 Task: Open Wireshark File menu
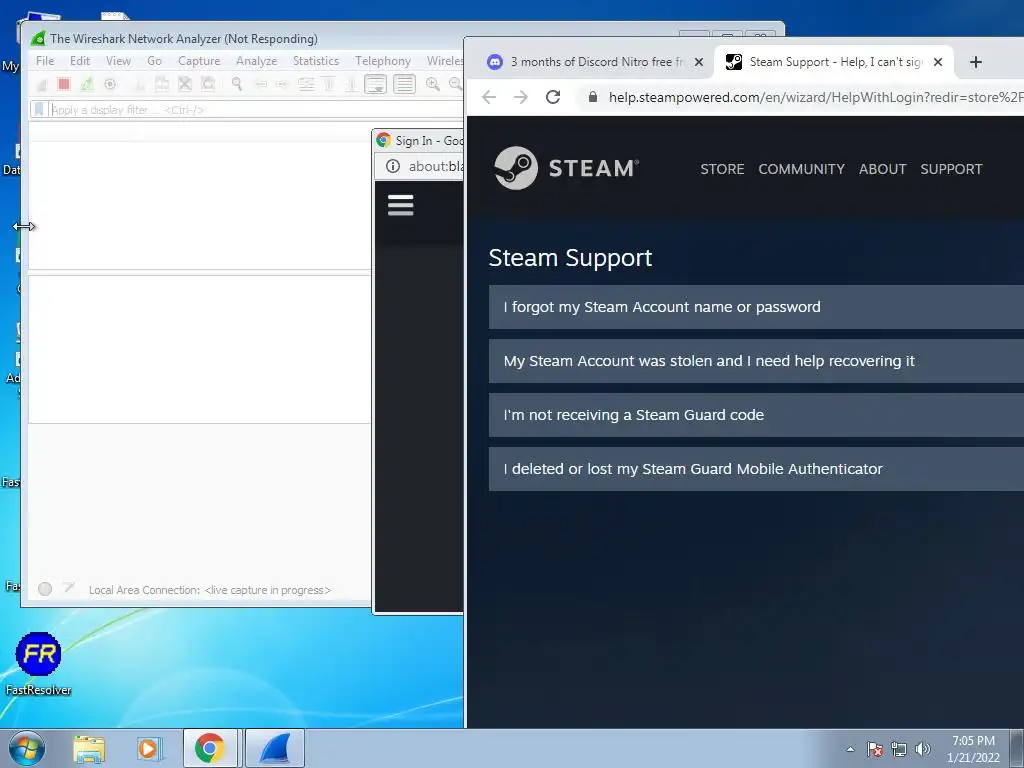click(45, 61)
